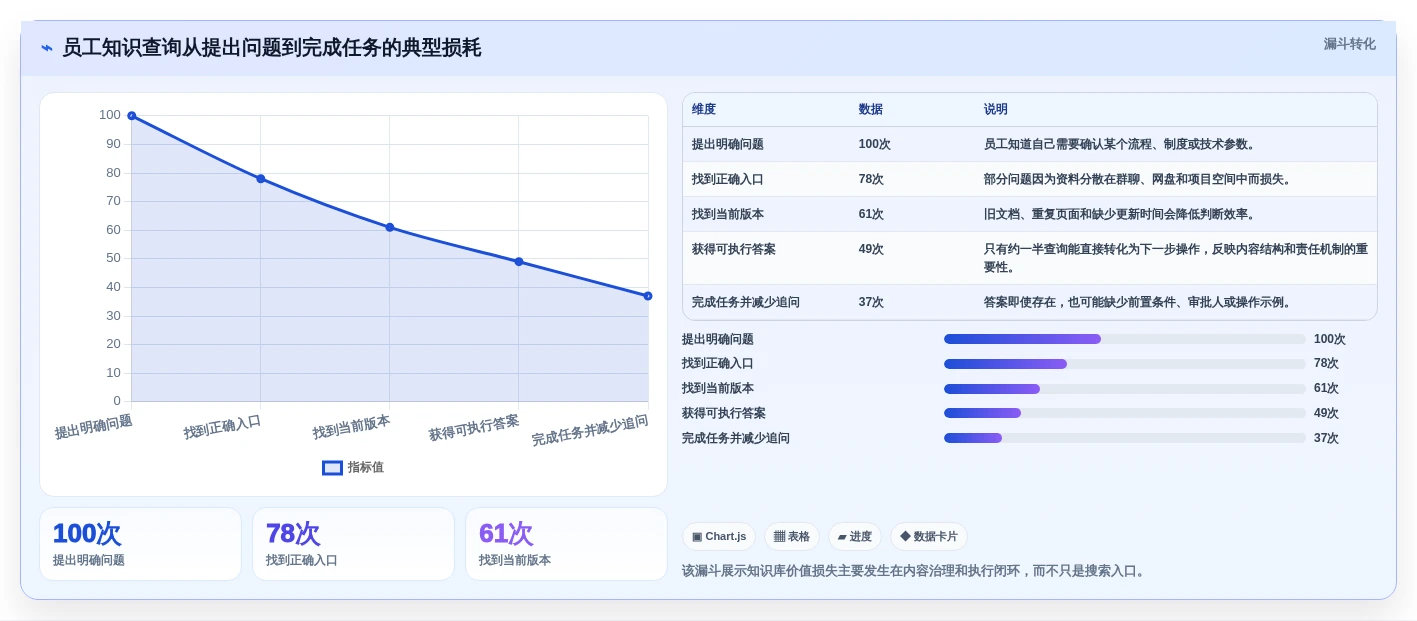Click the 49次 label beside the progress bar
This screenshot has width=1417, height=621.
pos(1326,413)
